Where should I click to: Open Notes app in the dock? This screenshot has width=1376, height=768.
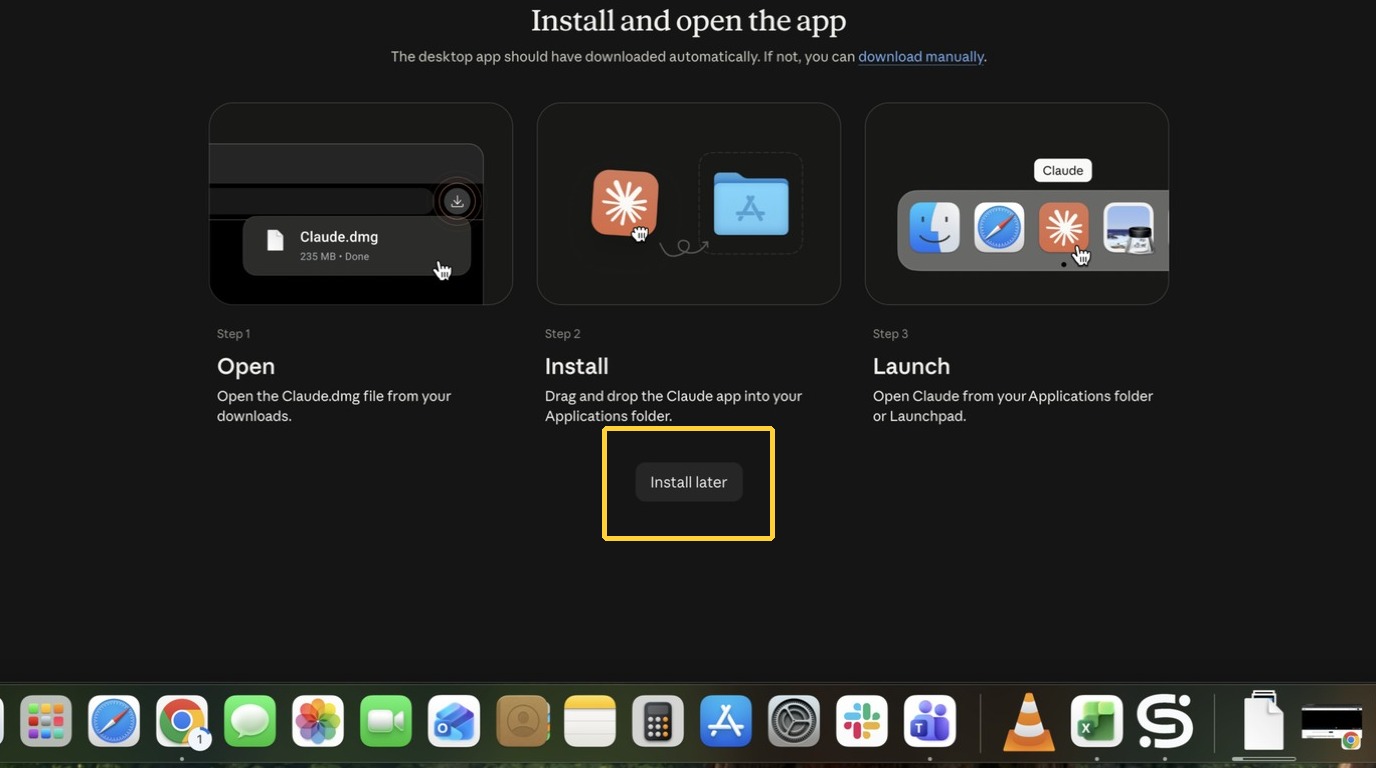(590, 721)
